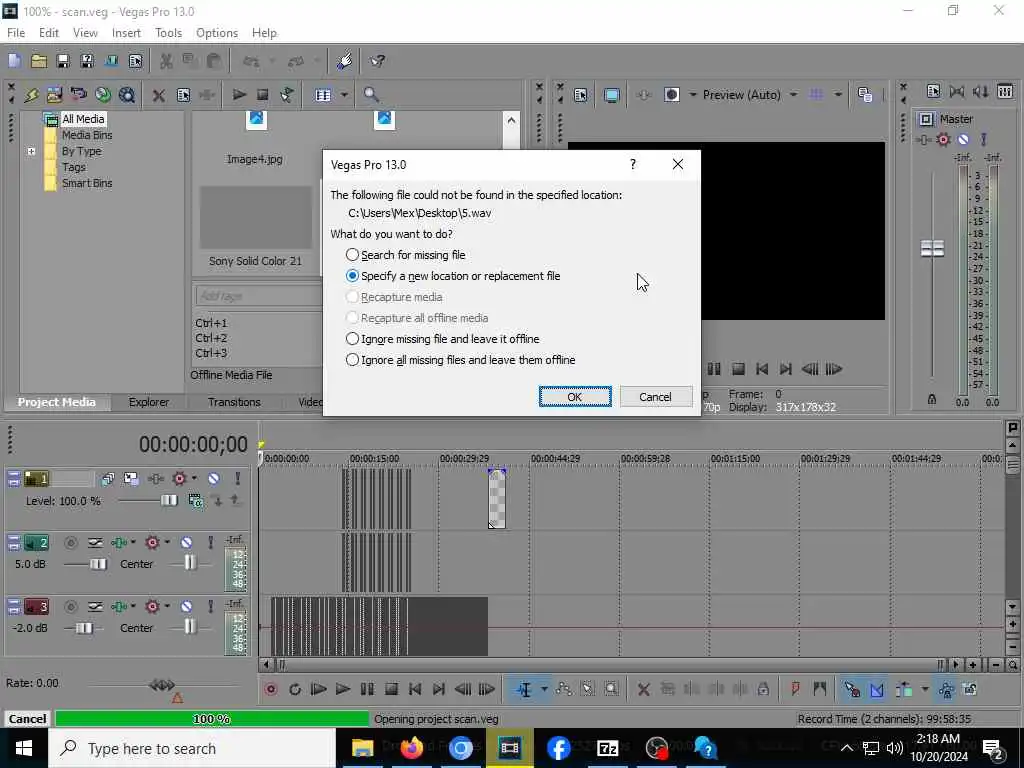Click the Delete X icon in editing toolbar

tap(643, 689)
